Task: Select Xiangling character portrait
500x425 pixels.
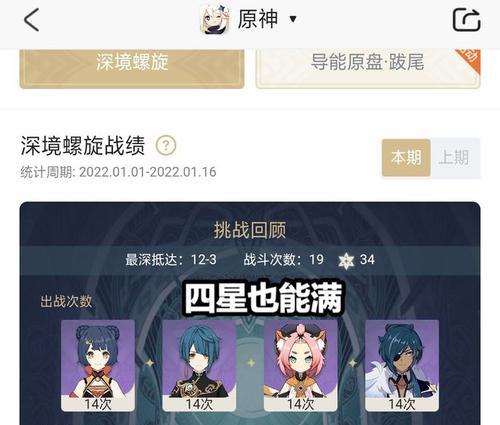Action: pos(98,365)
